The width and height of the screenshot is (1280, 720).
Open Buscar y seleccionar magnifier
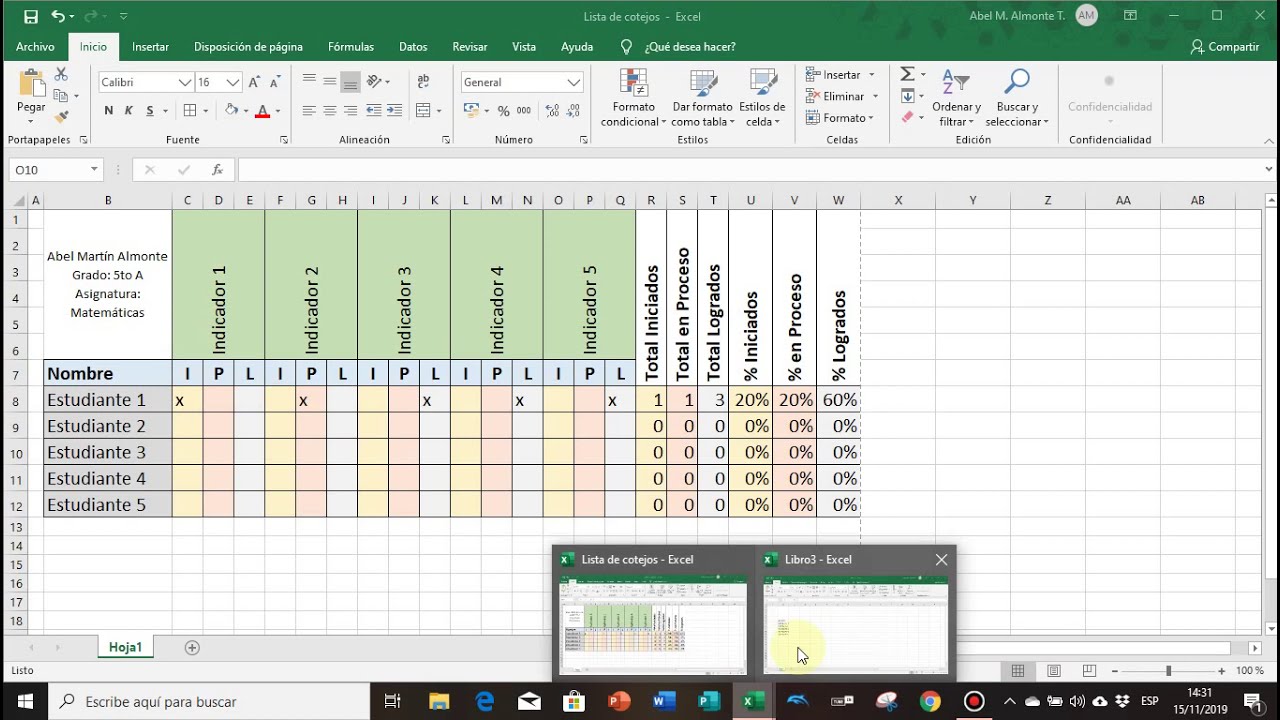tap(1017, 98)
